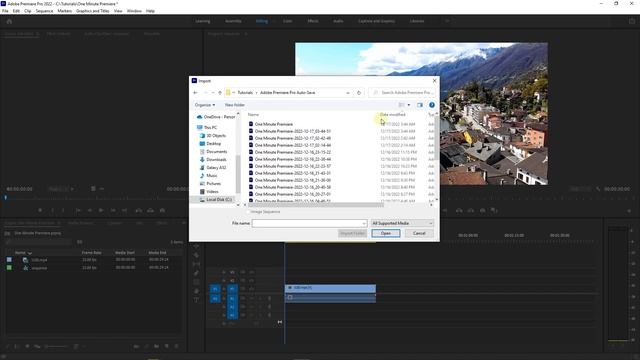Click the New folder button
Viewport: 640px width, 360px height.
pos(235,105)
